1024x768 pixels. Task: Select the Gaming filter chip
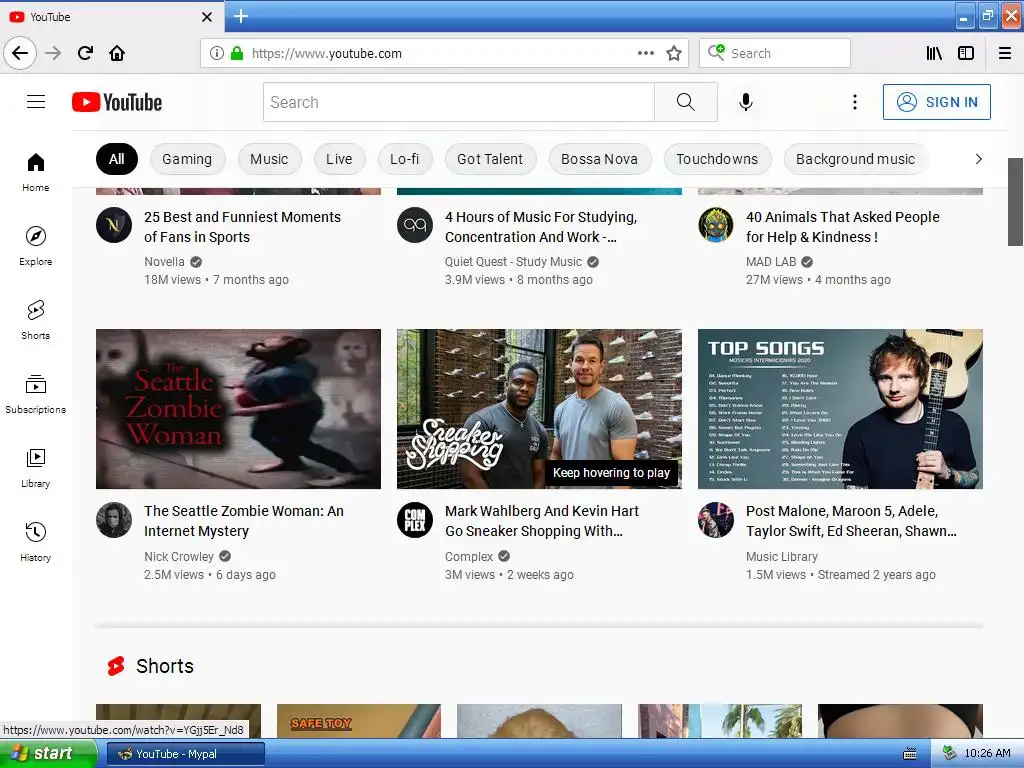(x=187, y=159)
